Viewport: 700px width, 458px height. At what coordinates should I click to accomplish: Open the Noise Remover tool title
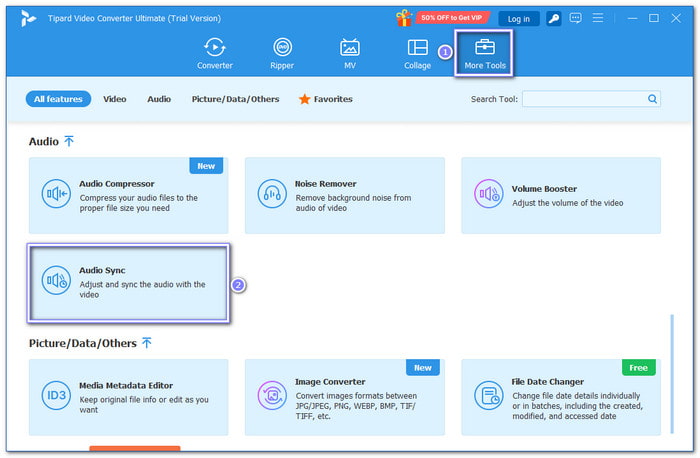(x=325, y=183)
